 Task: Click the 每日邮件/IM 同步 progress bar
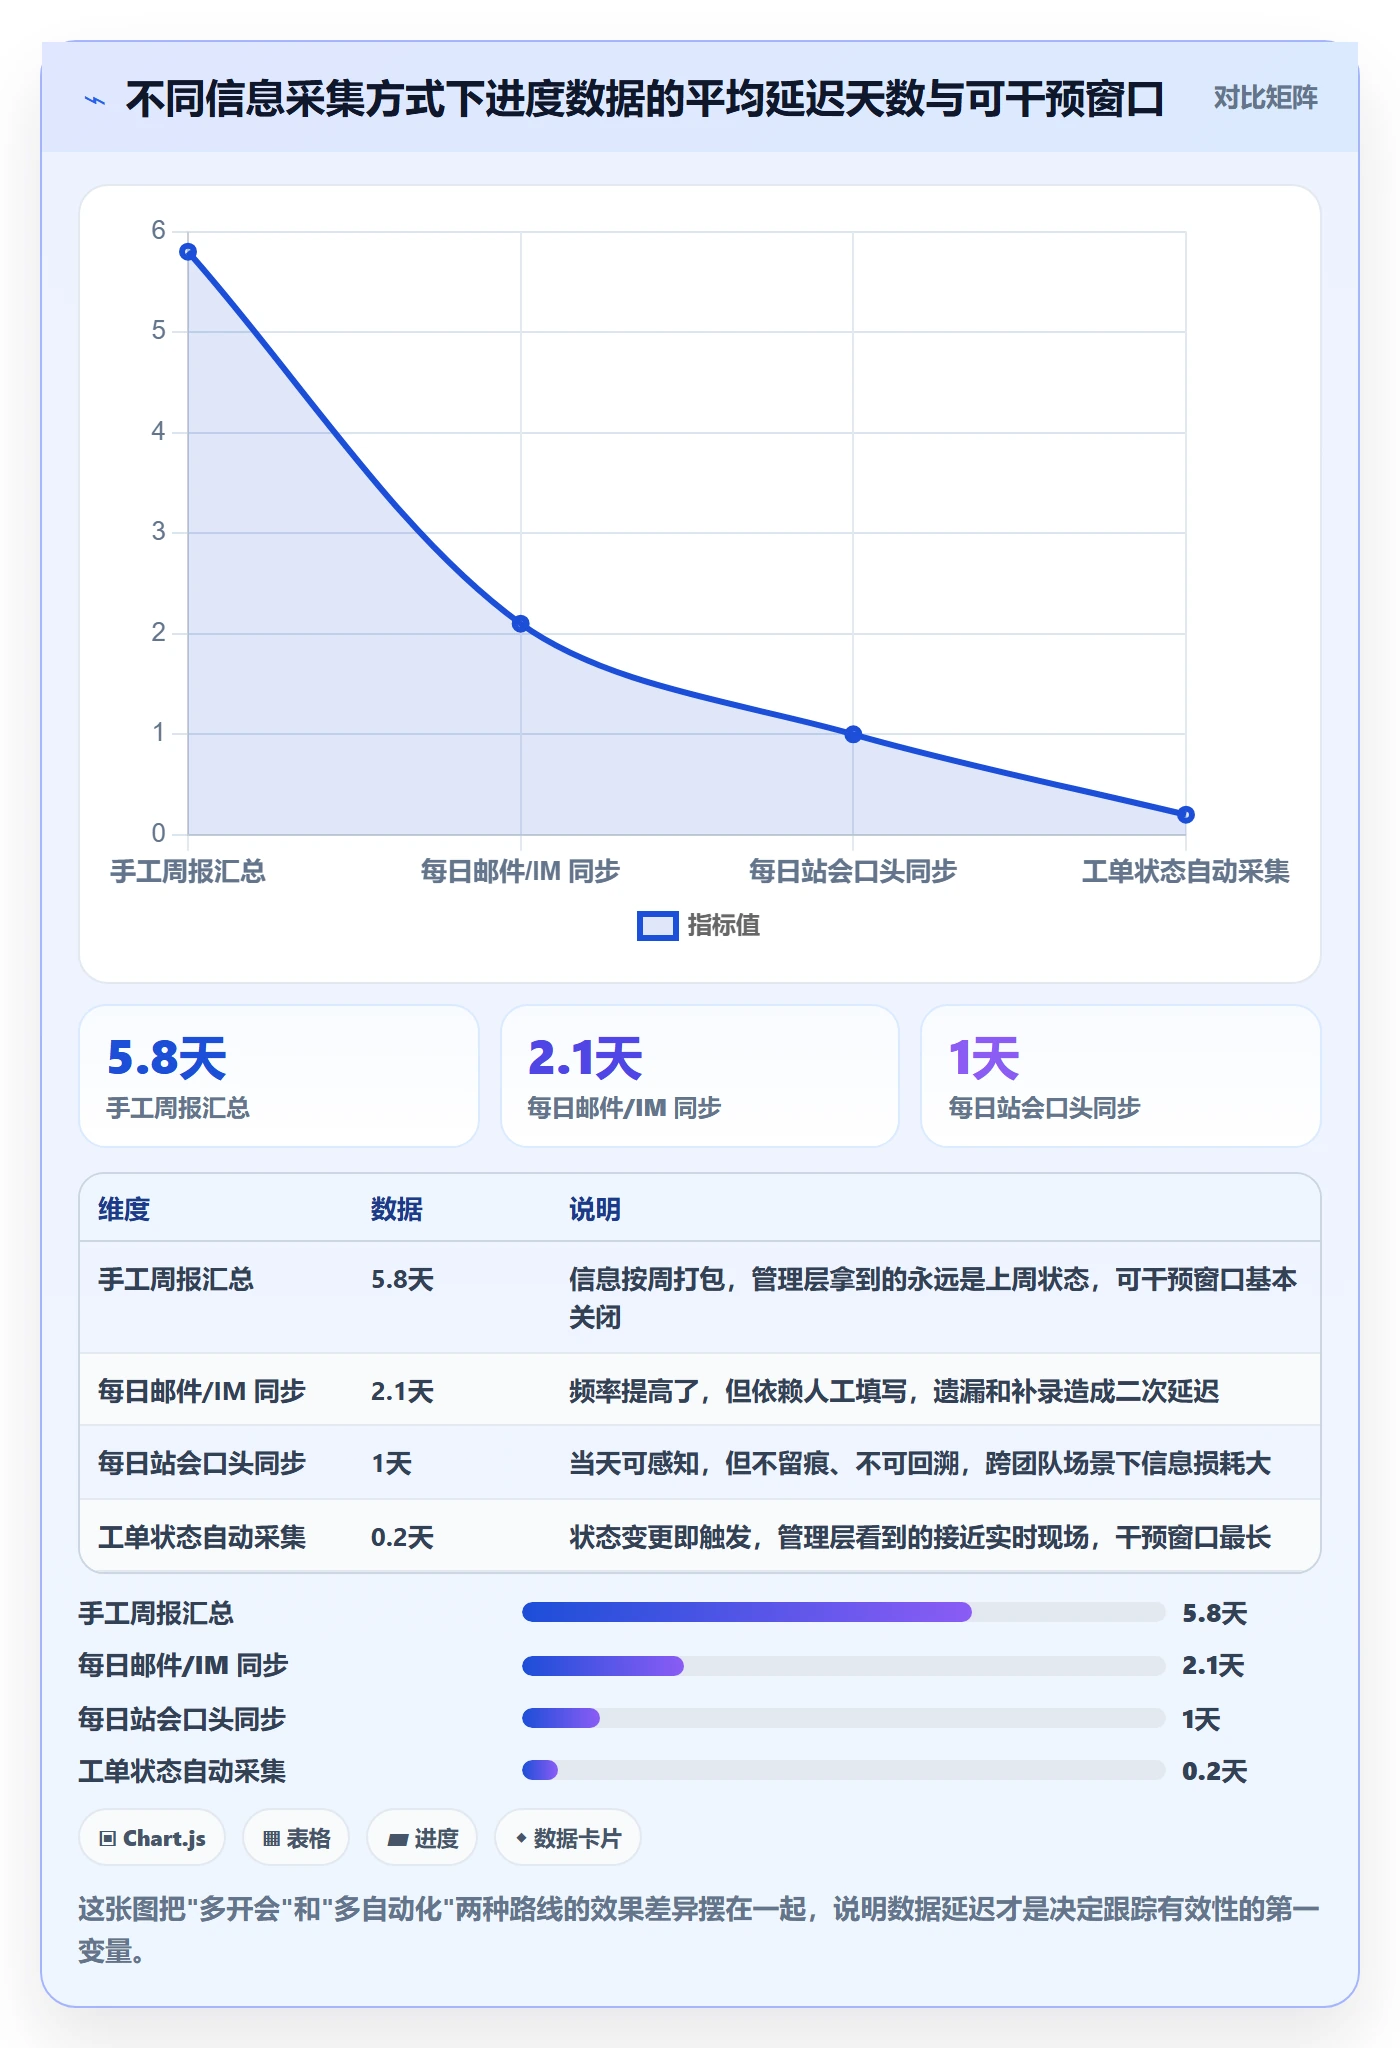point(844,1666)
